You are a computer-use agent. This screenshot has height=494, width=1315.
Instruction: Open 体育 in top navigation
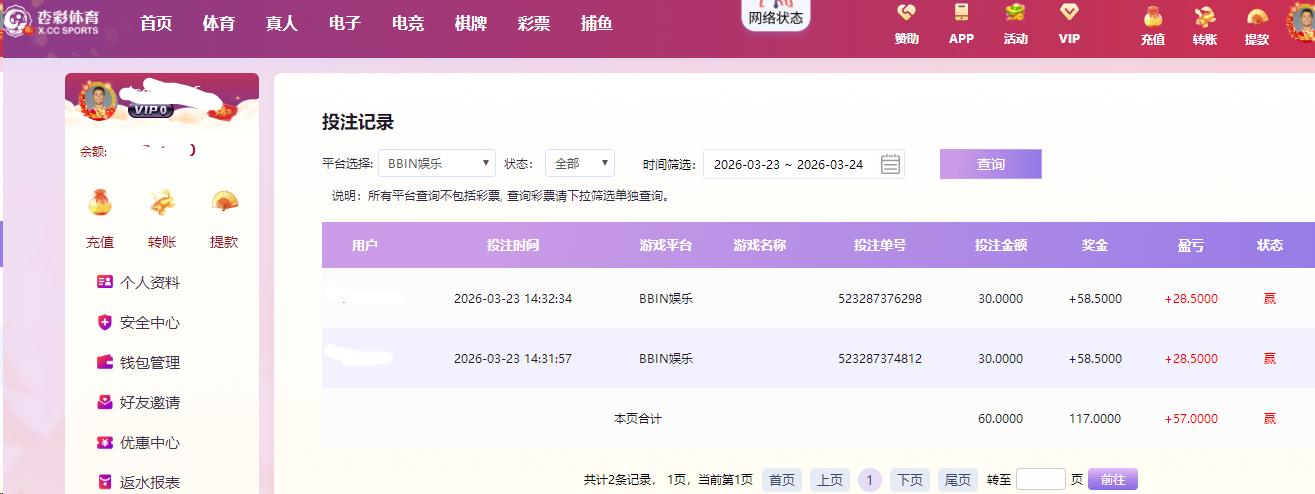219,23
